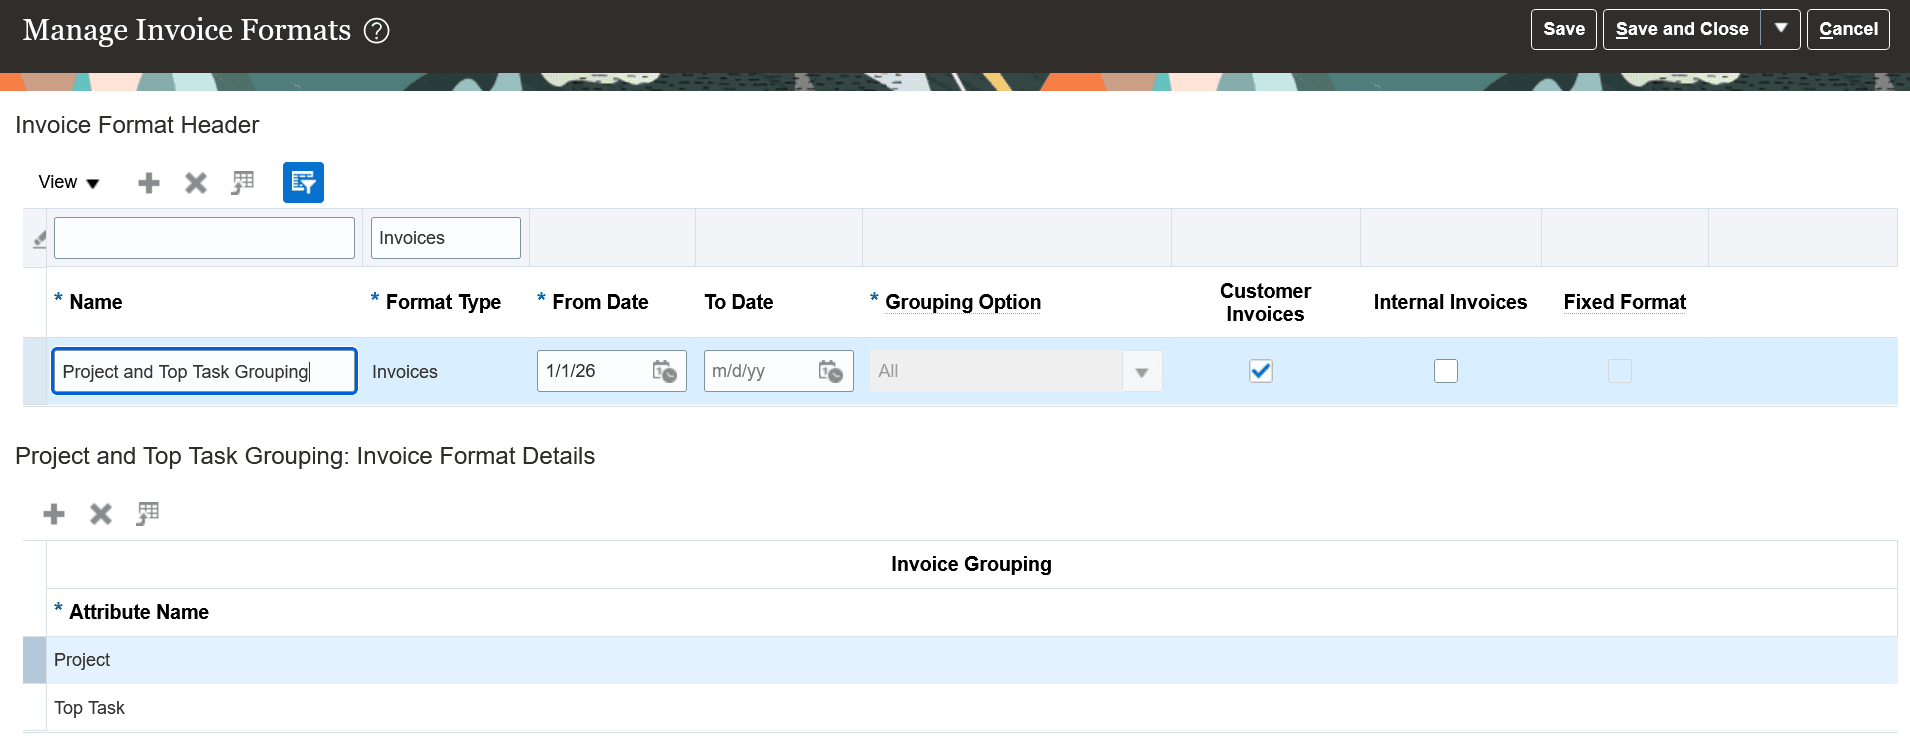Expand the Save and Close options arrow
Image resolution: width=1910 pixels, height=753 pixels.
(1781, 29)
